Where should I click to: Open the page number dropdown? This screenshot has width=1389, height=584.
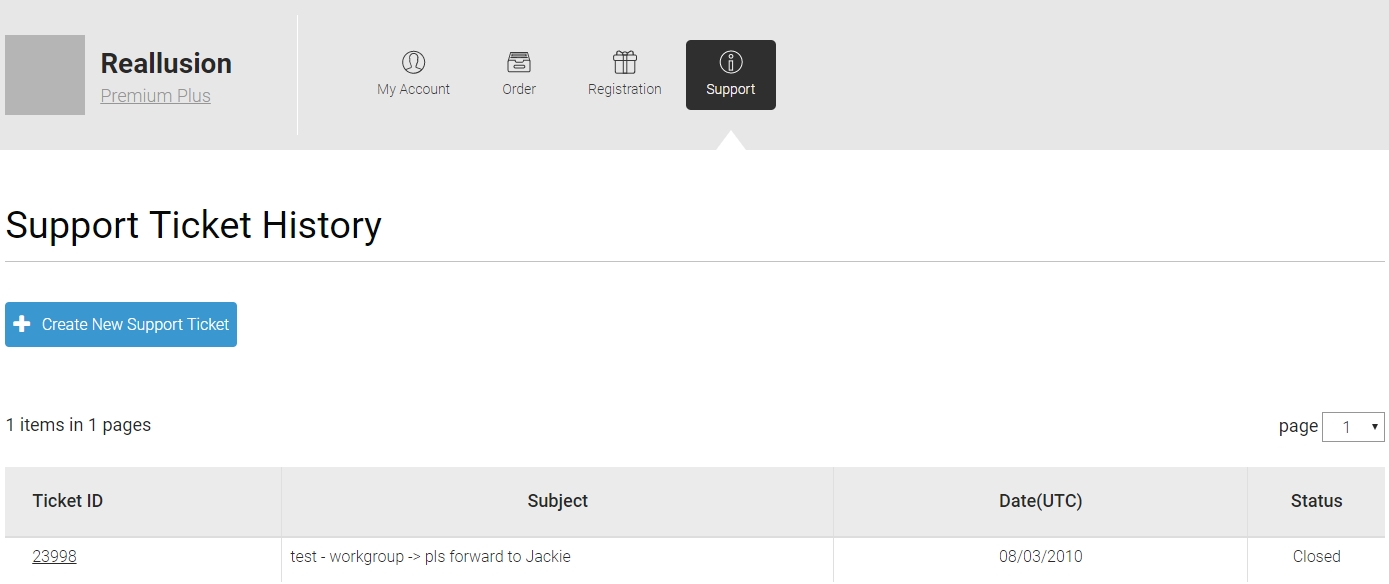coord(1353,427)
